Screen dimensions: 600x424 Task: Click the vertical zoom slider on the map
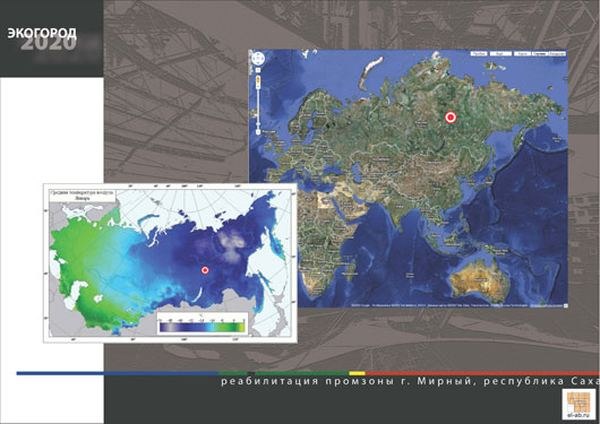coord(259,104)
